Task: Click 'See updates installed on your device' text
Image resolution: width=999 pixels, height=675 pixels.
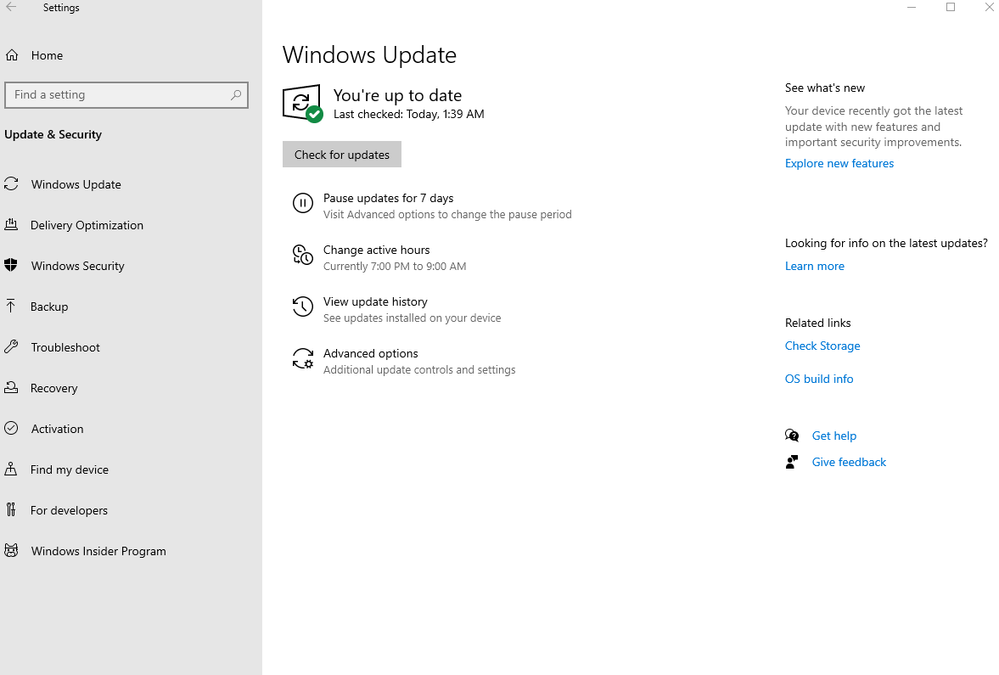Action: [x=412, y=318]
